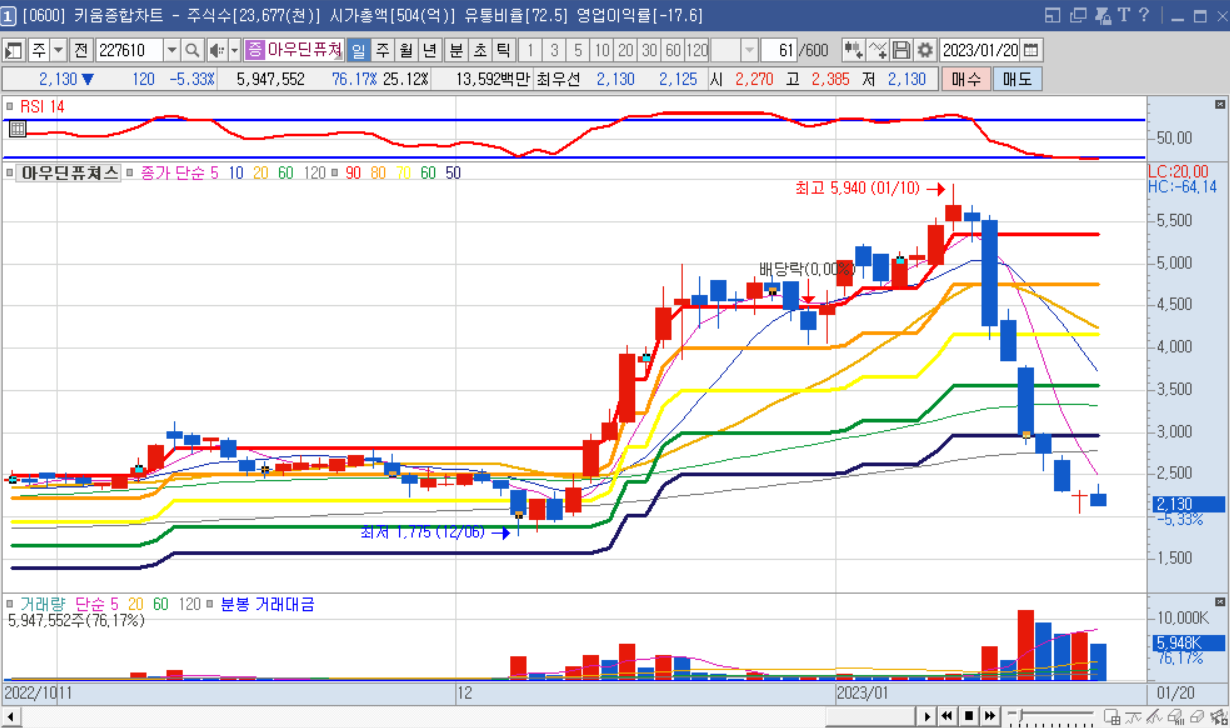Open the 주 type dropdown arrow
The width and height of the screenshot is (1230, 728).
pos(58,50)
